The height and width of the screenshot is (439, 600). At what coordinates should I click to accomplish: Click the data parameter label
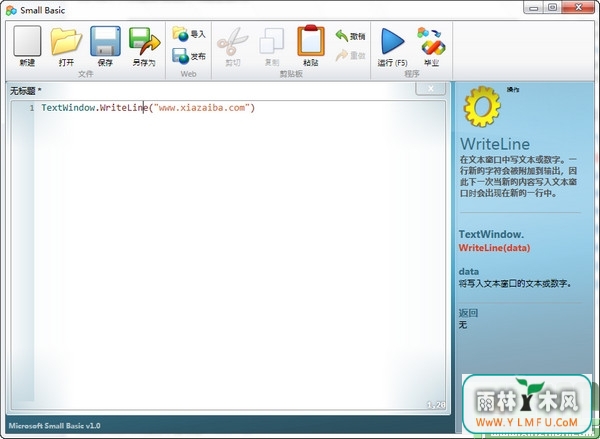tap(469, 271)
